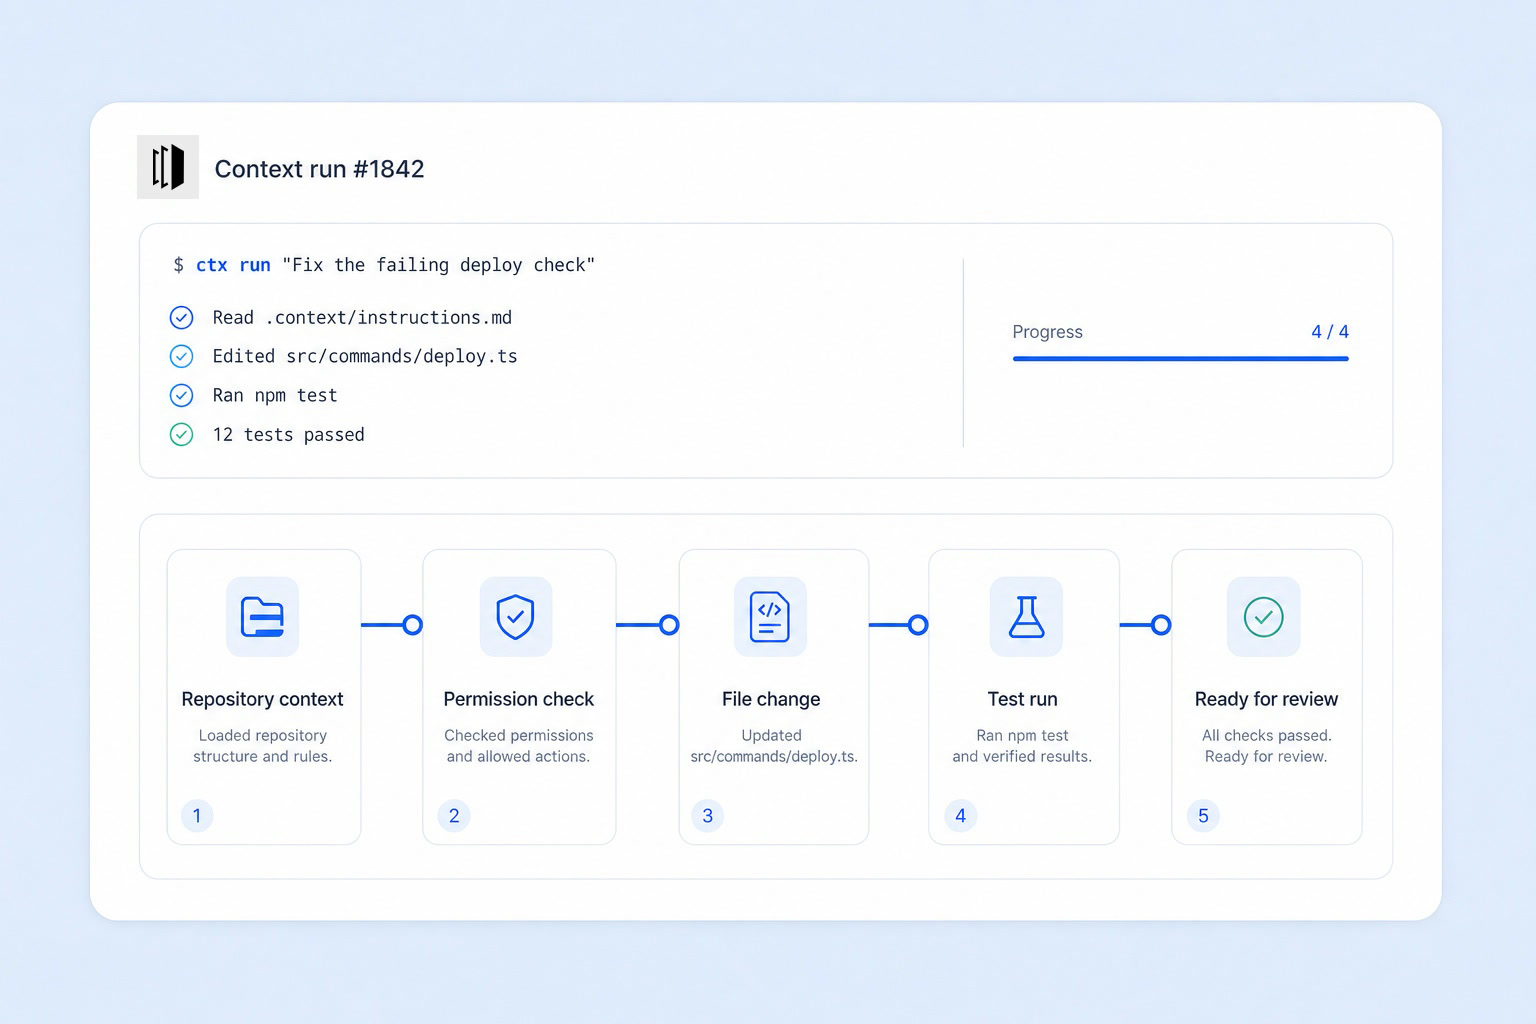This screenshot has height=1024, width=1536.
Task: Click step number 2 badge
Action: (454, 816)
